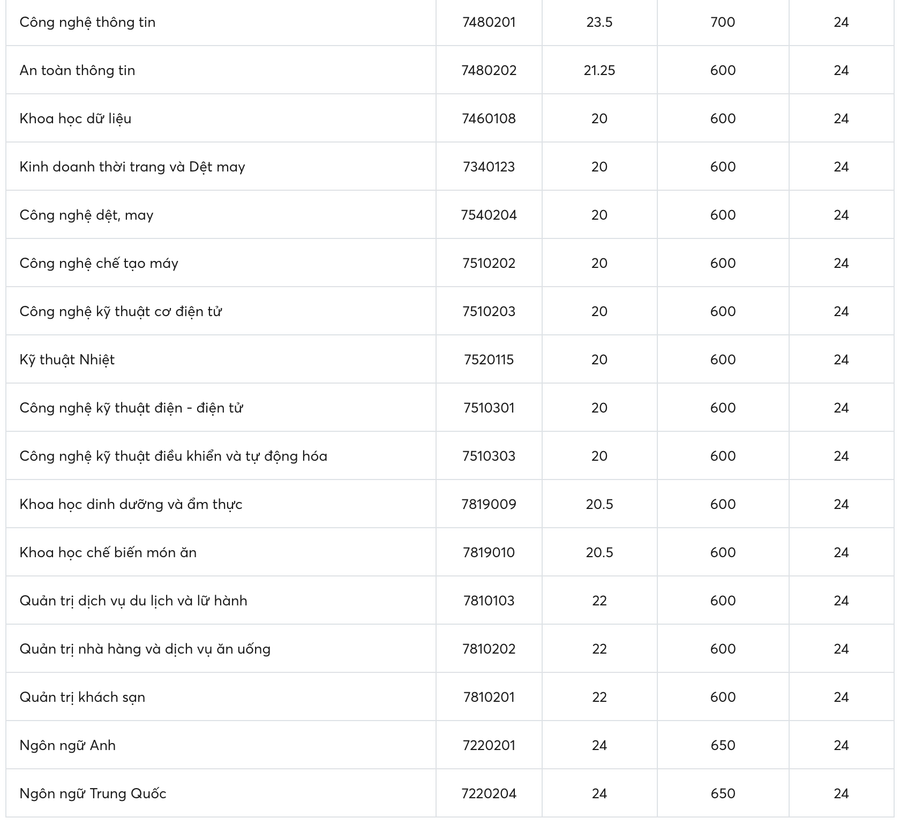Click Công nghệ kỹ thuật điện - điện tử
Viewport: 900px width, 824px height.
131,408
